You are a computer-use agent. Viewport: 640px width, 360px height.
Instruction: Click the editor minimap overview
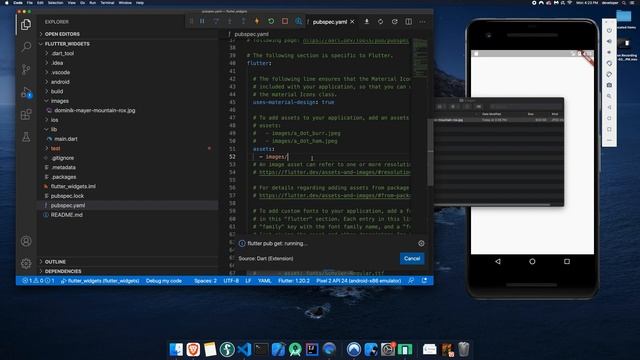420,58
